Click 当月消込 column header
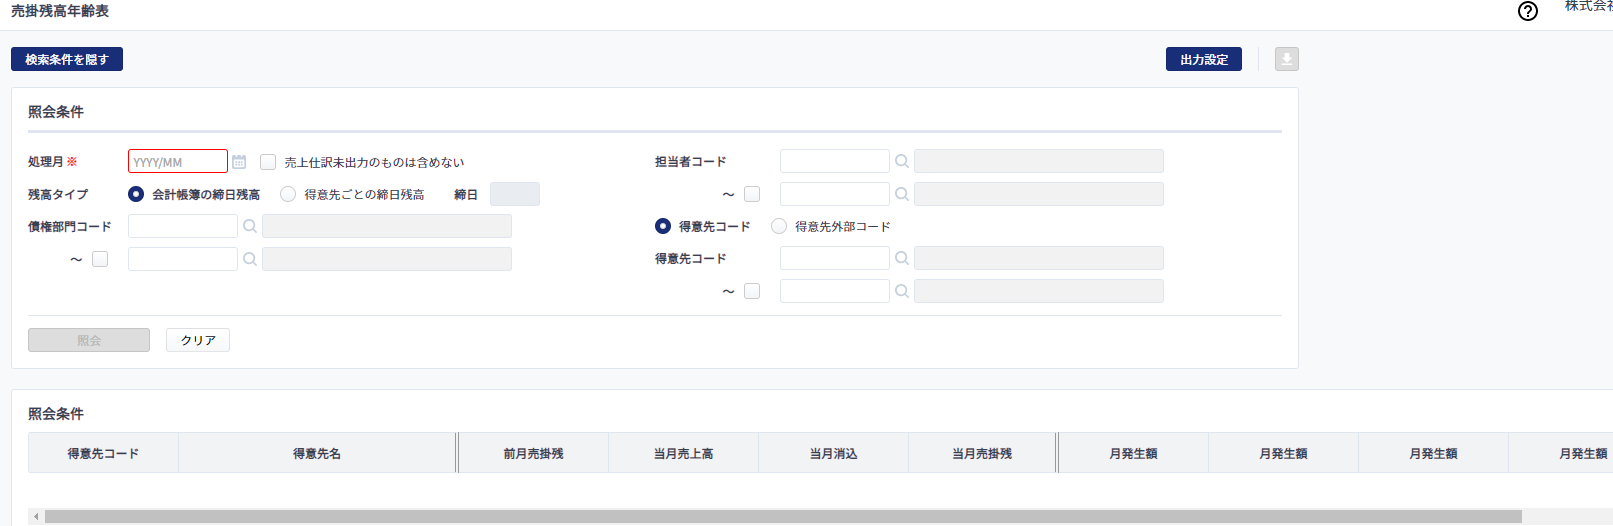Screen dimensions: 1613x526 coord(833,453)
